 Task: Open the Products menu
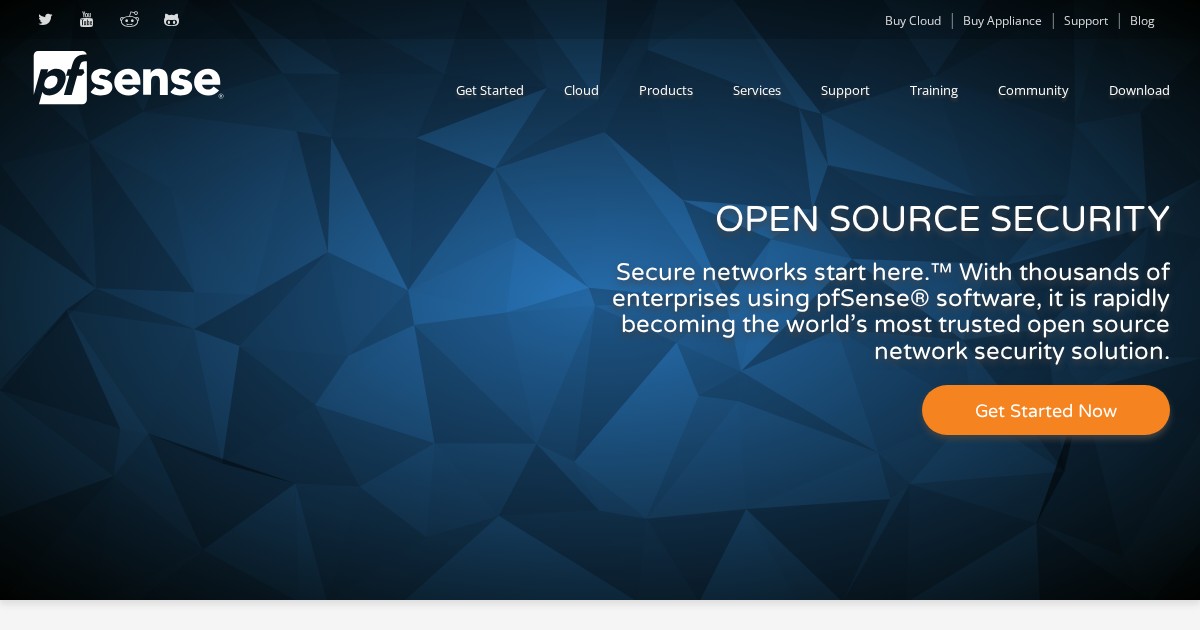pyautogui.click(x=666, y=91)
